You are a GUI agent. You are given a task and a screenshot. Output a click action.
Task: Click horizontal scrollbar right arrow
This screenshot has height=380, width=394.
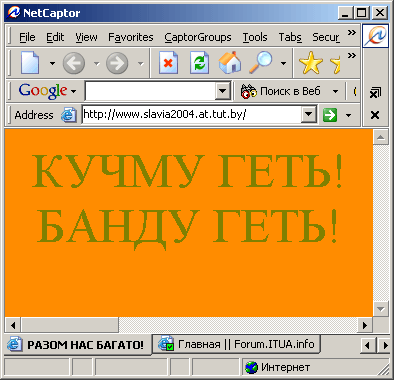[365, 325]
